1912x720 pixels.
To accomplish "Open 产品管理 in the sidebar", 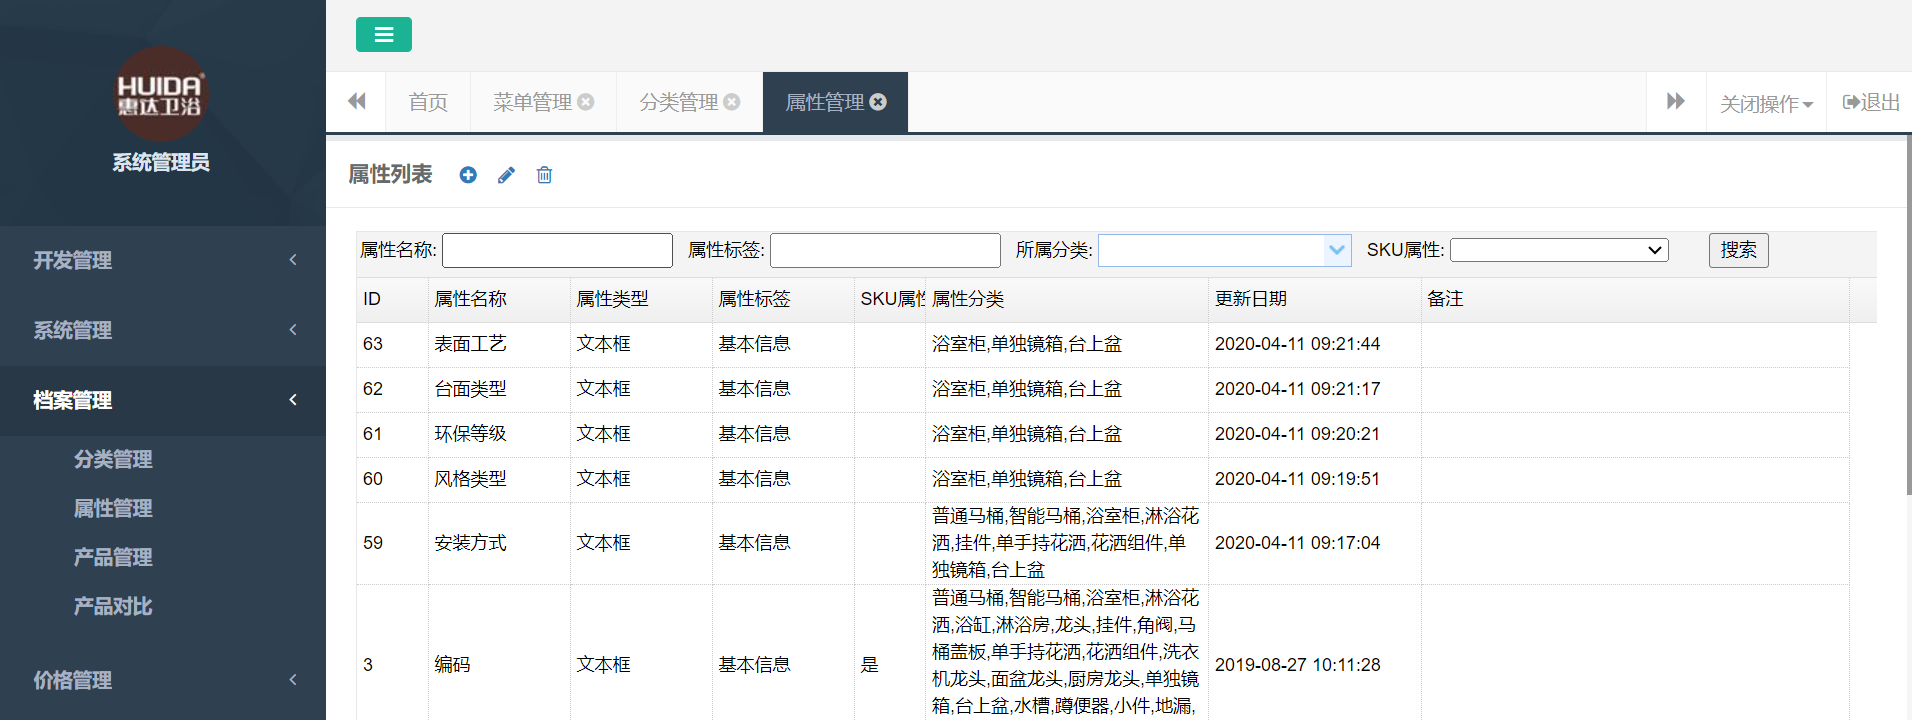I will (x=113, y=557).
